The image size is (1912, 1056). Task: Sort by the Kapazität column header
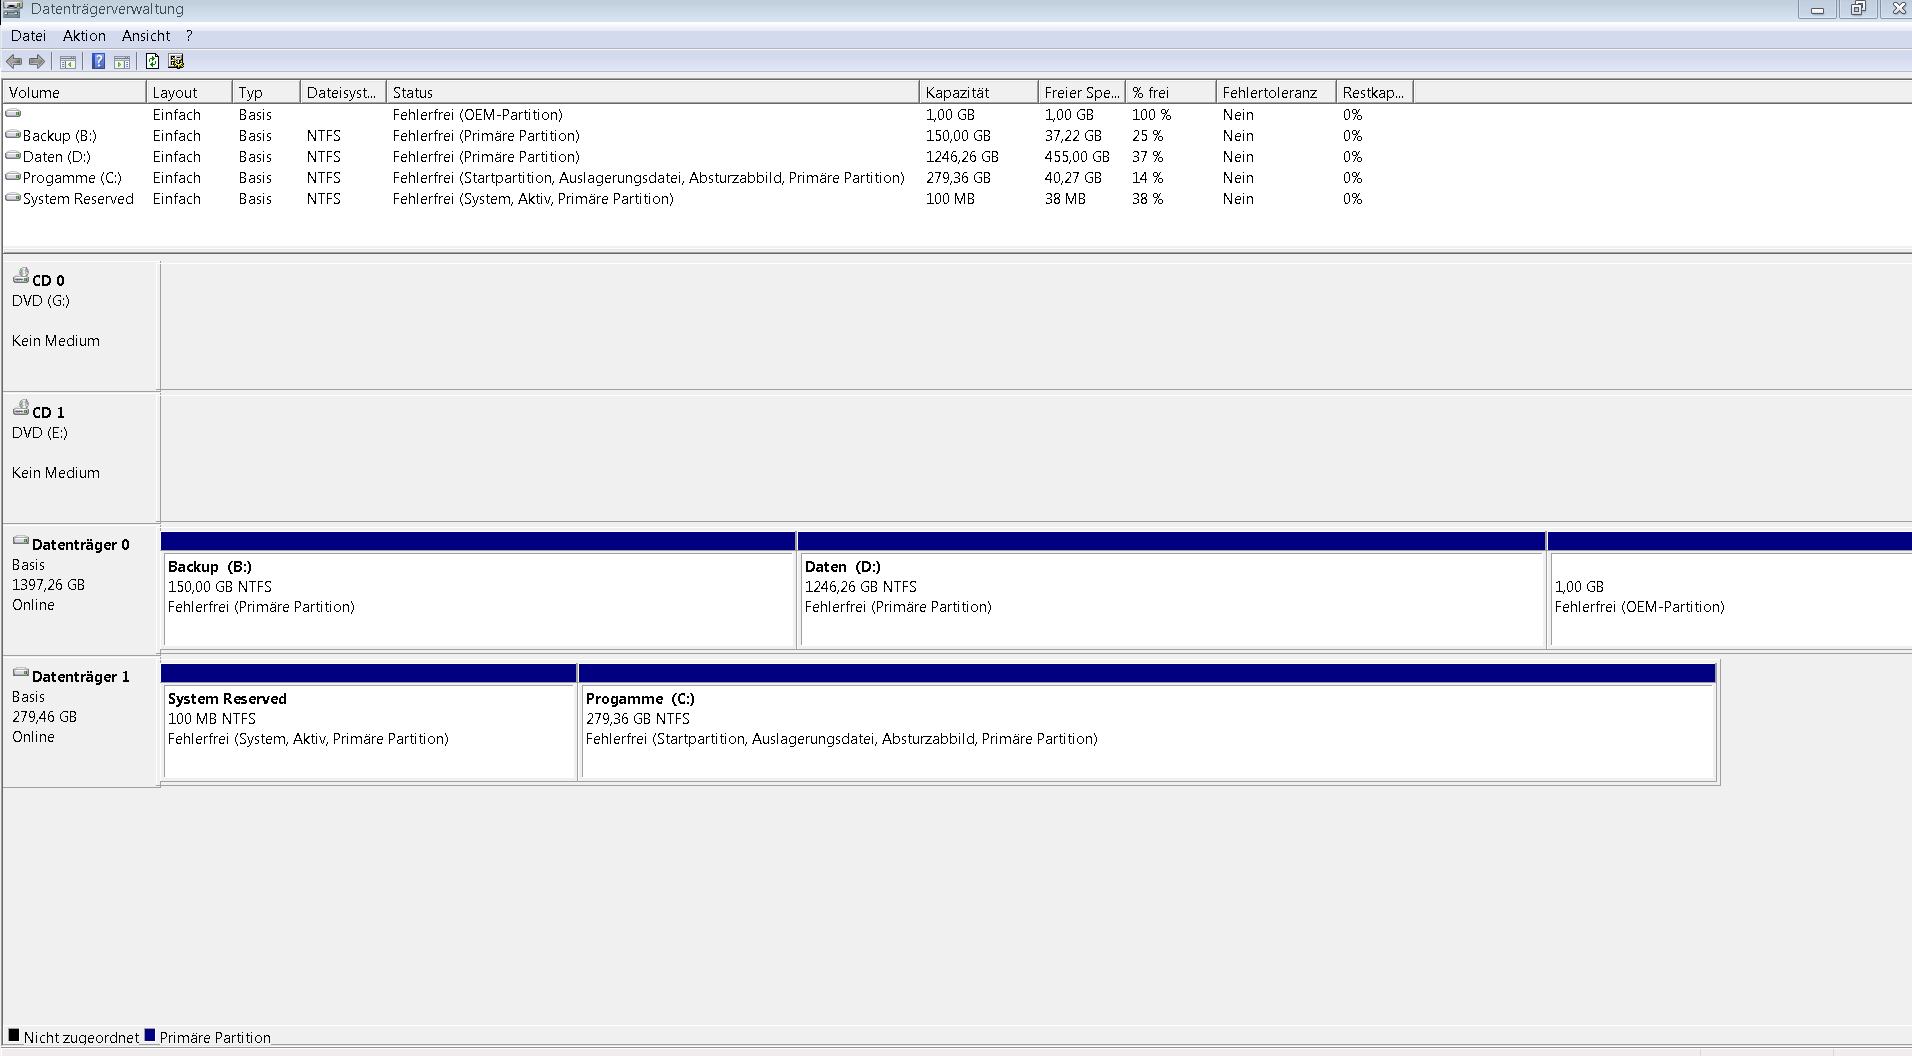pyautogui.click(x=979, y=92)
